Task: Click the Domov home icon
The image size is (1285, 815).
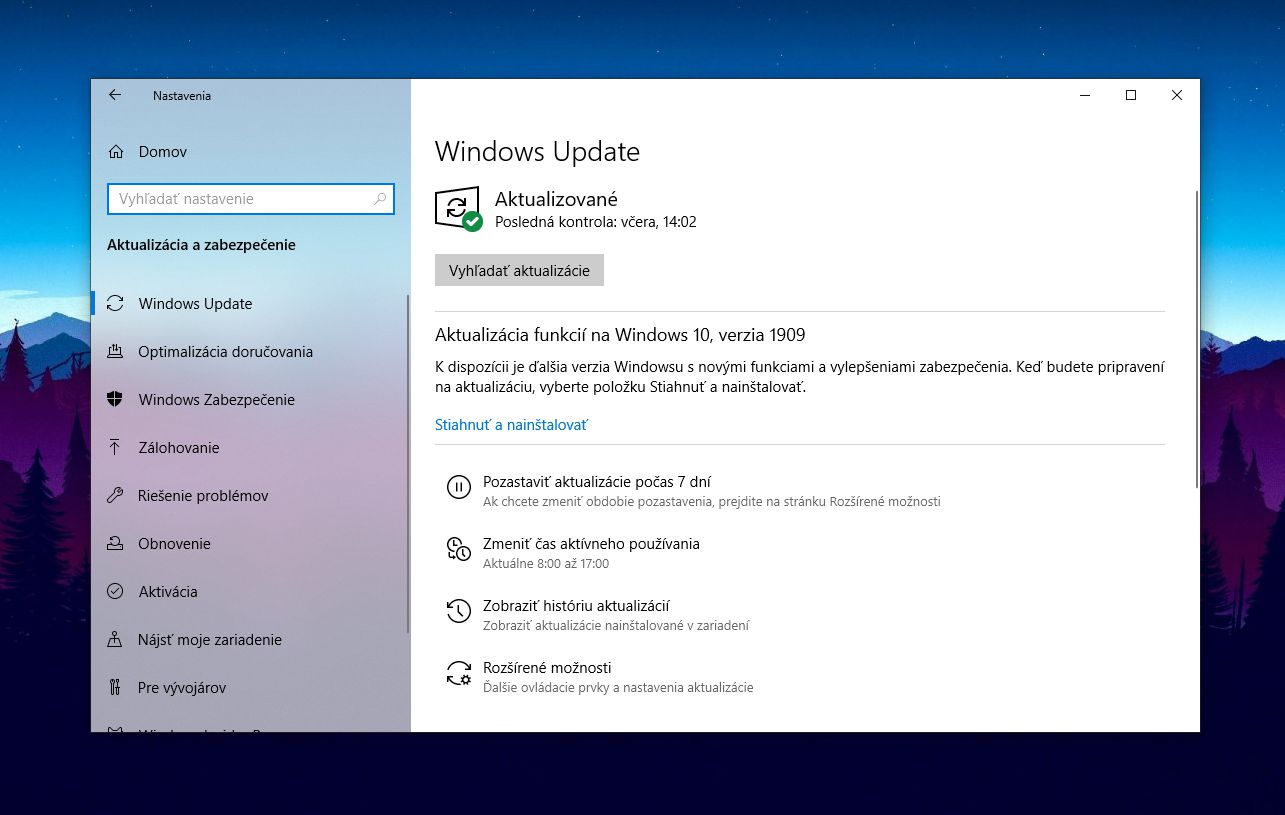Action: pos(116,152)
